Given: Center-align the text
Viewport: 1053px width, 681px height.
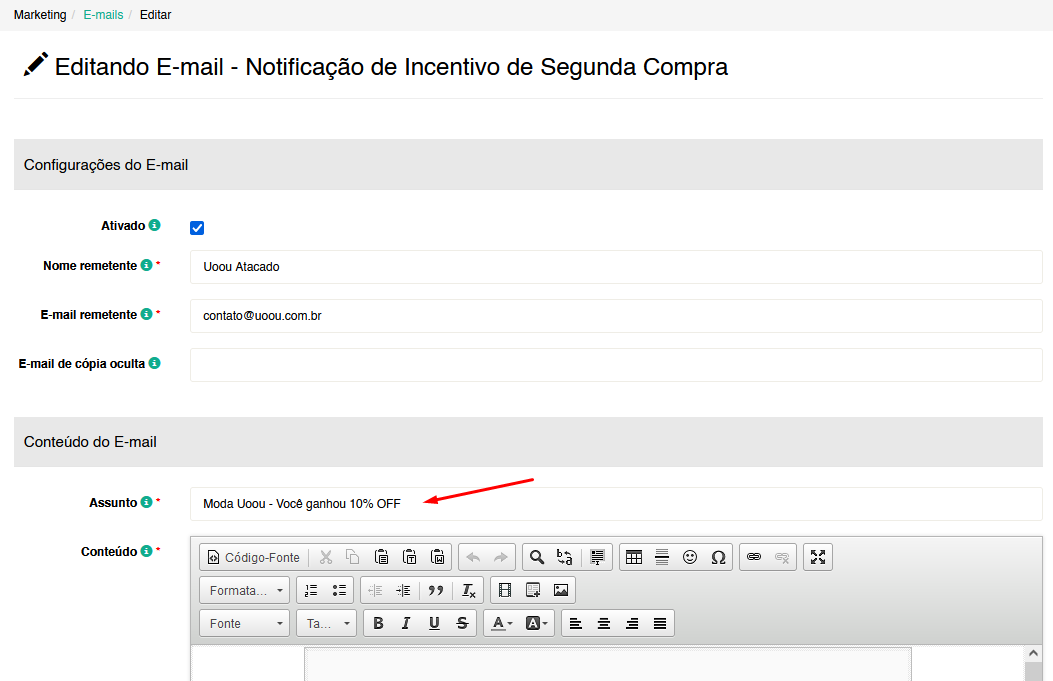Looking at the screenshot, I should point(604,623).
